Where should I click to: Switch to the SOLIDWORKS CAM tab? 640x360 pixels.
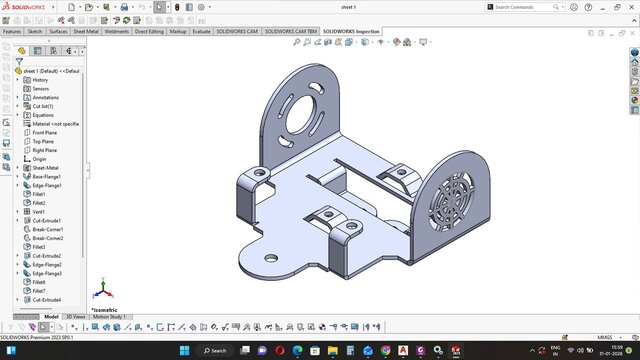[237, 31]
